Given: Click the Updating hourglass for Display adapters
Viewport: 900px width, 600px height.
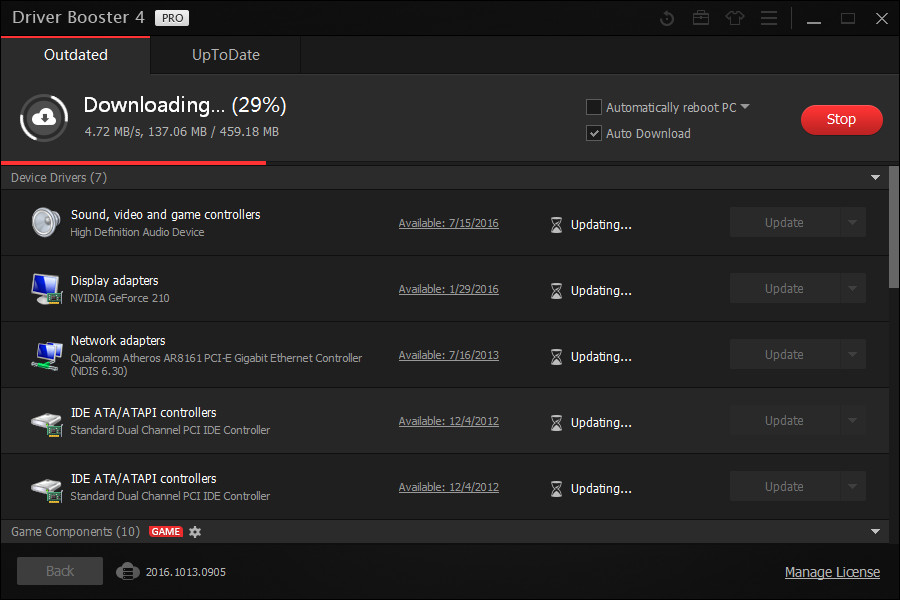Looking at the screenshot, I should 556,289.
